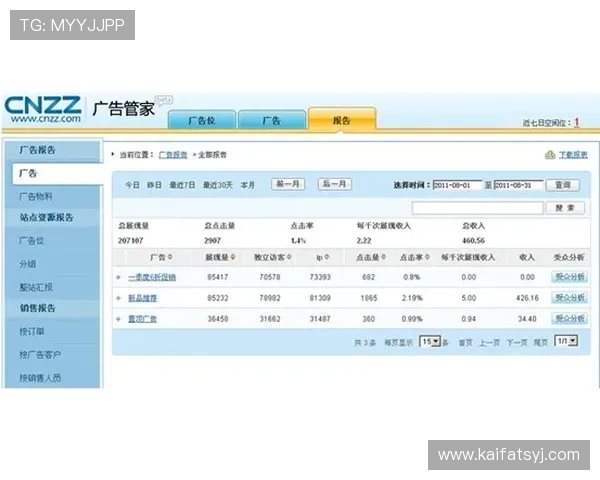
Task: Open the 新品推荐 ad link
Action: point(142,298)
